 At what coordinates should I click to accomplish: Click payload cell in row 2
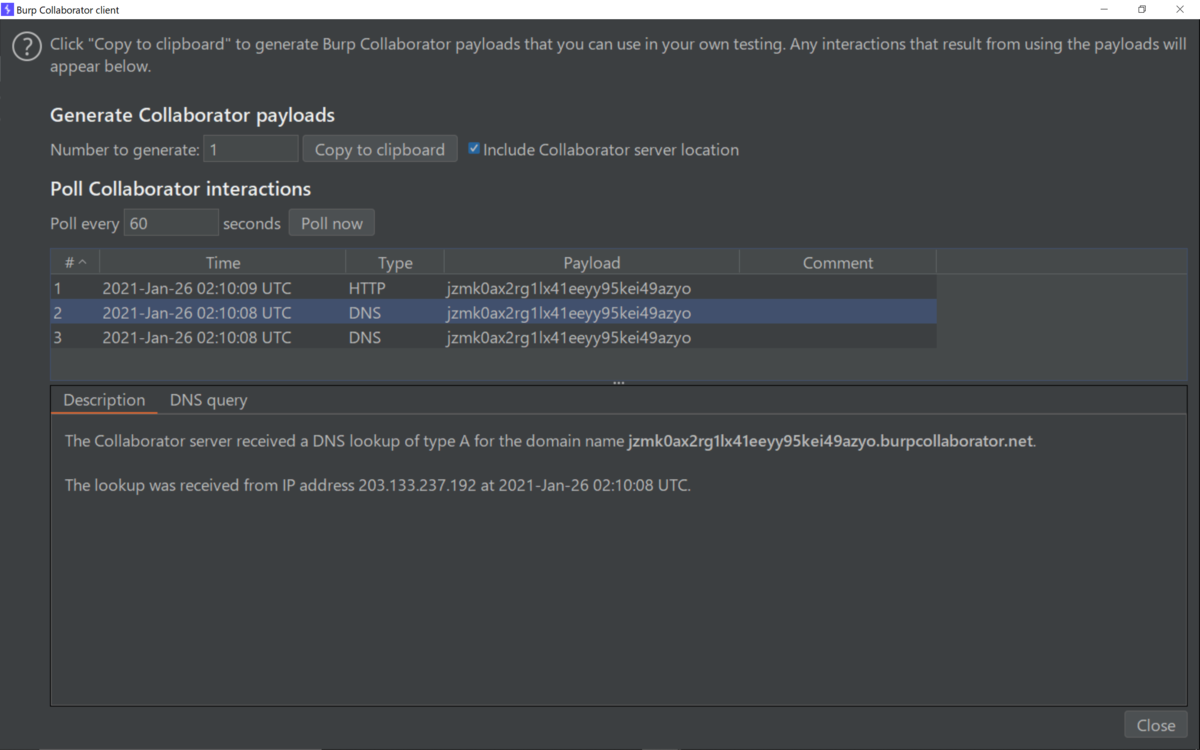[x=592, y=313]
